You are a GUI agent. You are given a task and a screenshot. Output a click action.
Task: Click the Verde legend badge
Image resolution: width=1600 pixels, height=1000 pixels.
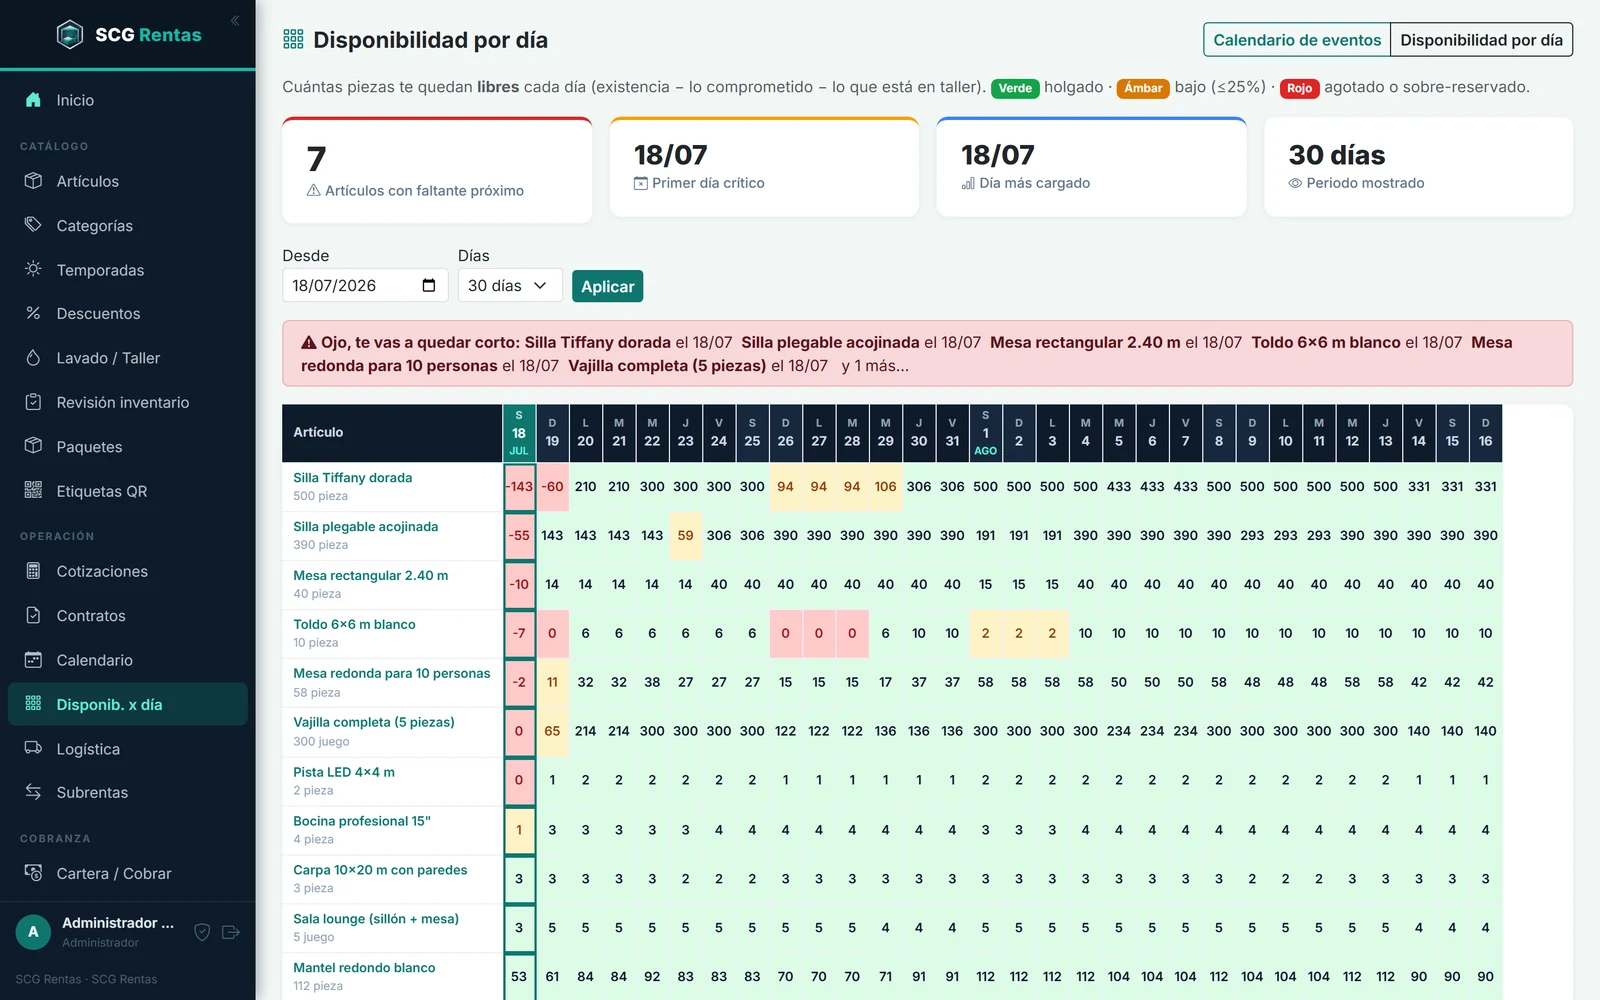(1015, 88)
